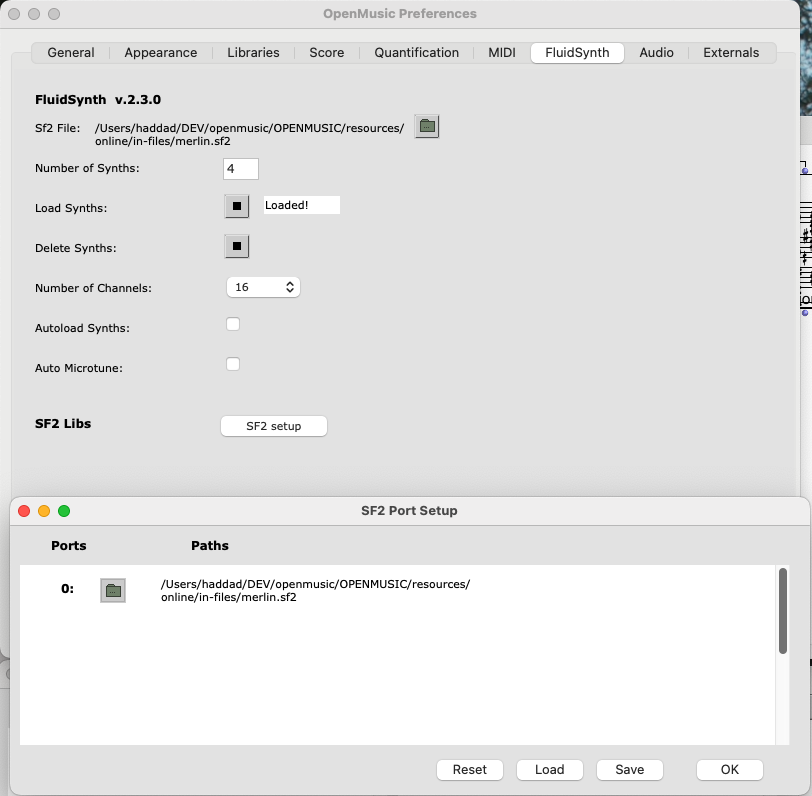Open the MIDI preferences tab
The height and width of the screenshot is (796, 812).
[502, 53]
